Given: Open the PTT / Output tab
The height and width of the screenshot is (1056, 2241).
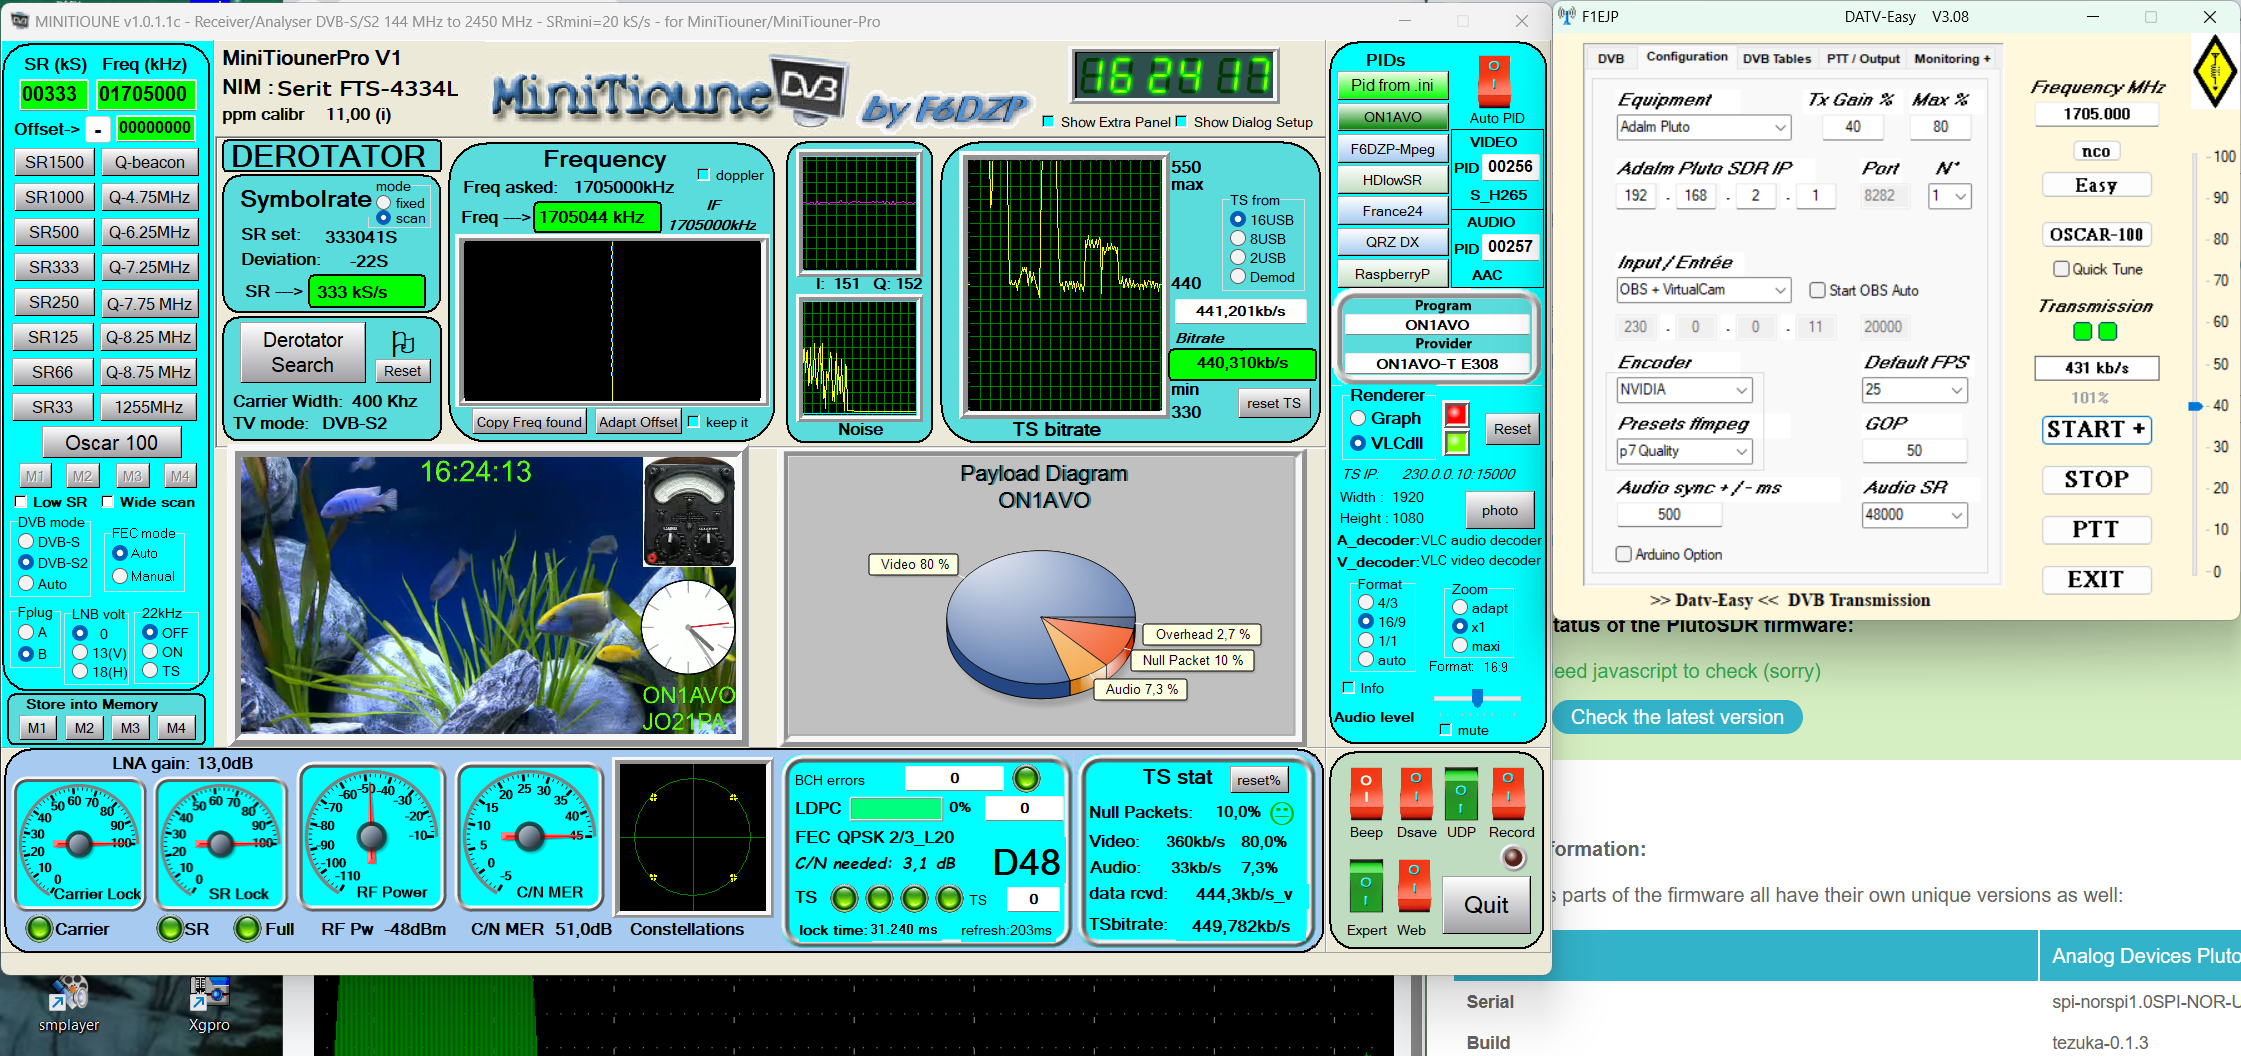Looking at the screenshot, I should [x=1863, y=58].
